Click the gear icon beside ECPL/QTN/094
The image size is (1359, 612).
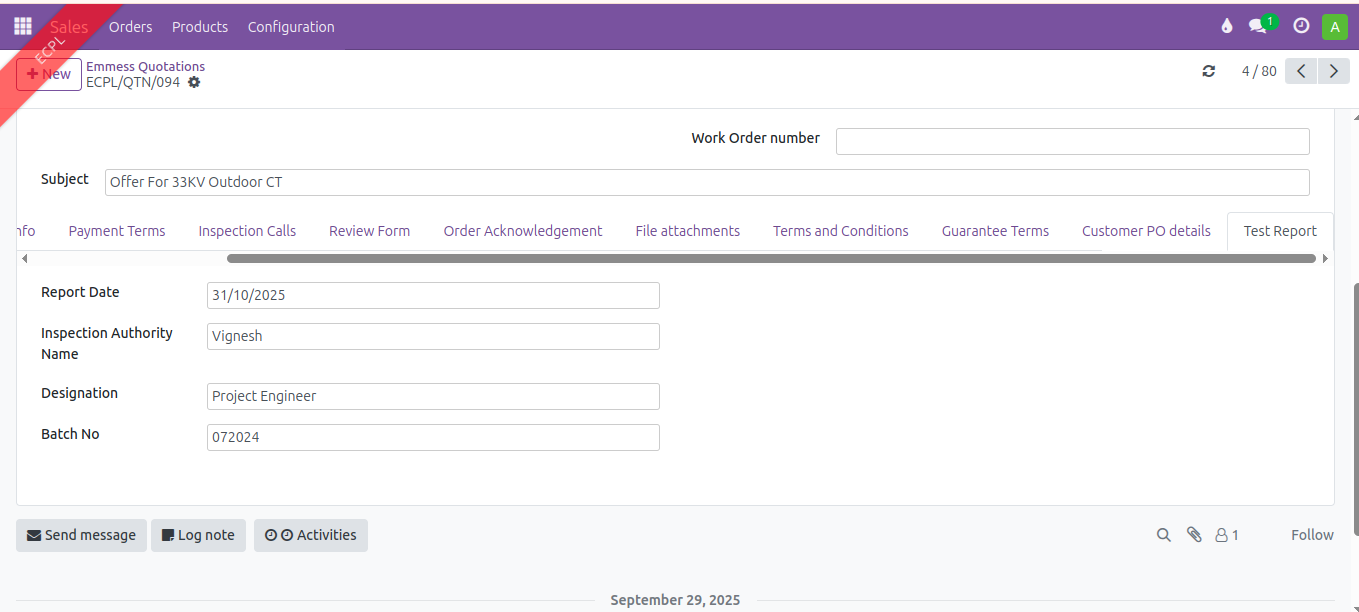coord(194,82)
